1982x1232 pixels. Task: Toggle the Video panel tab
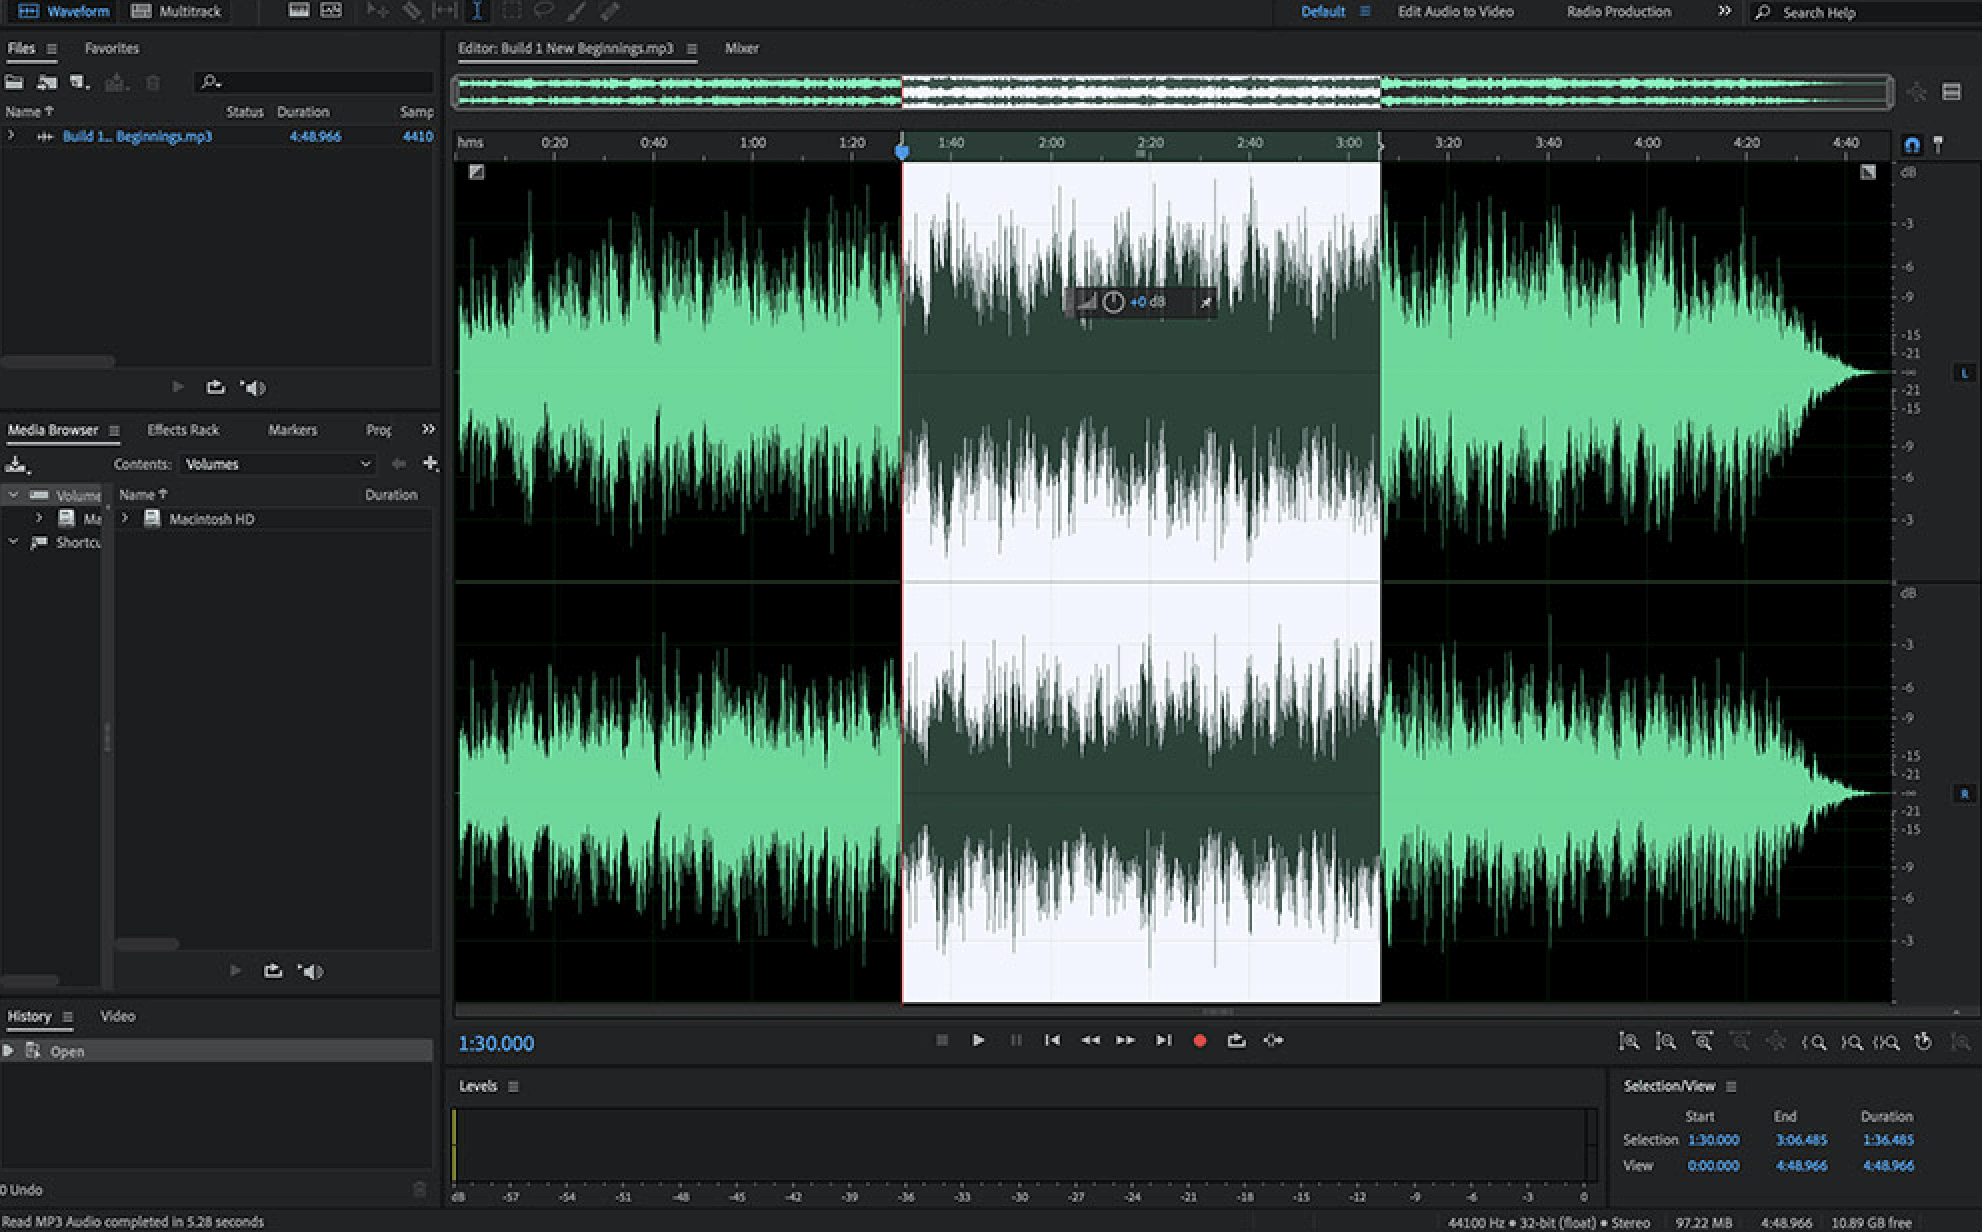pyautogui.click(x=116, y=1016)
